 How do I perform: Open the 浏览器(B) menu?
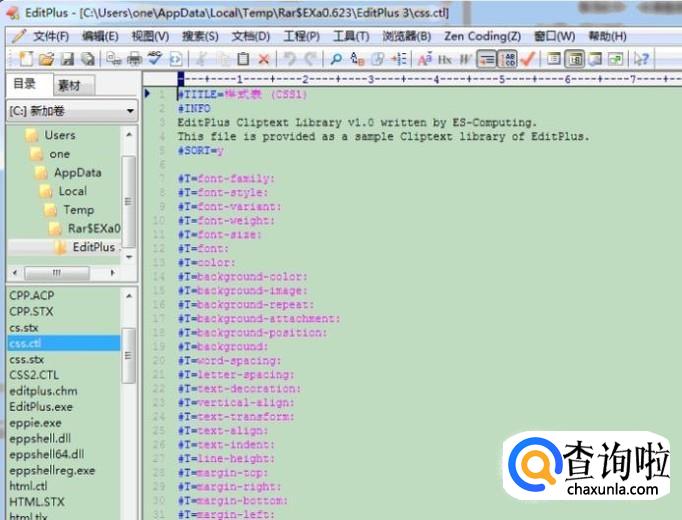click(407, 36)
